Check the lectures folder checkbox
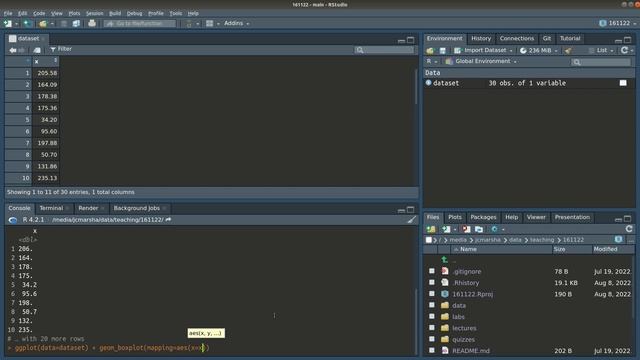The image size is (640, 360). pos(431,328)
